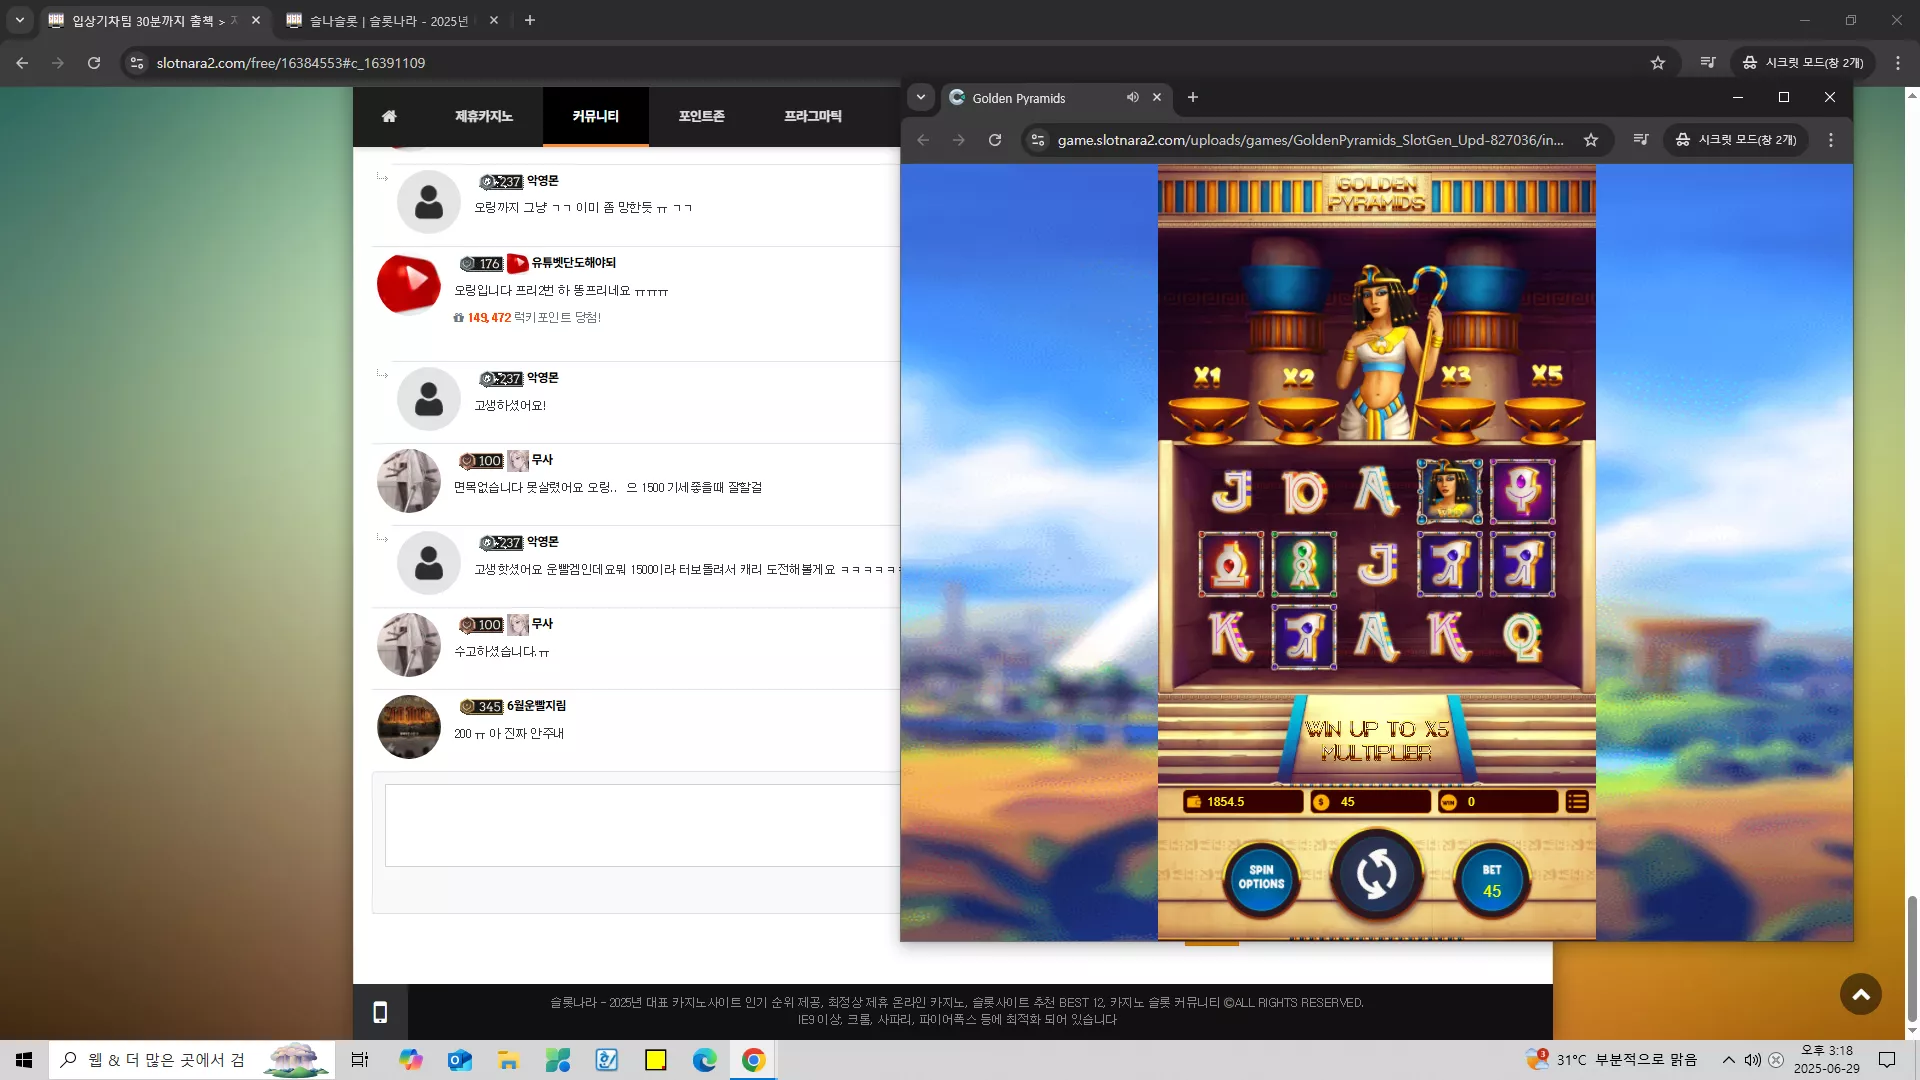The width and height of the screenshot is (1920, 1080).
Task: Open the volume control in system tray
Action: pos(1752,1060)
